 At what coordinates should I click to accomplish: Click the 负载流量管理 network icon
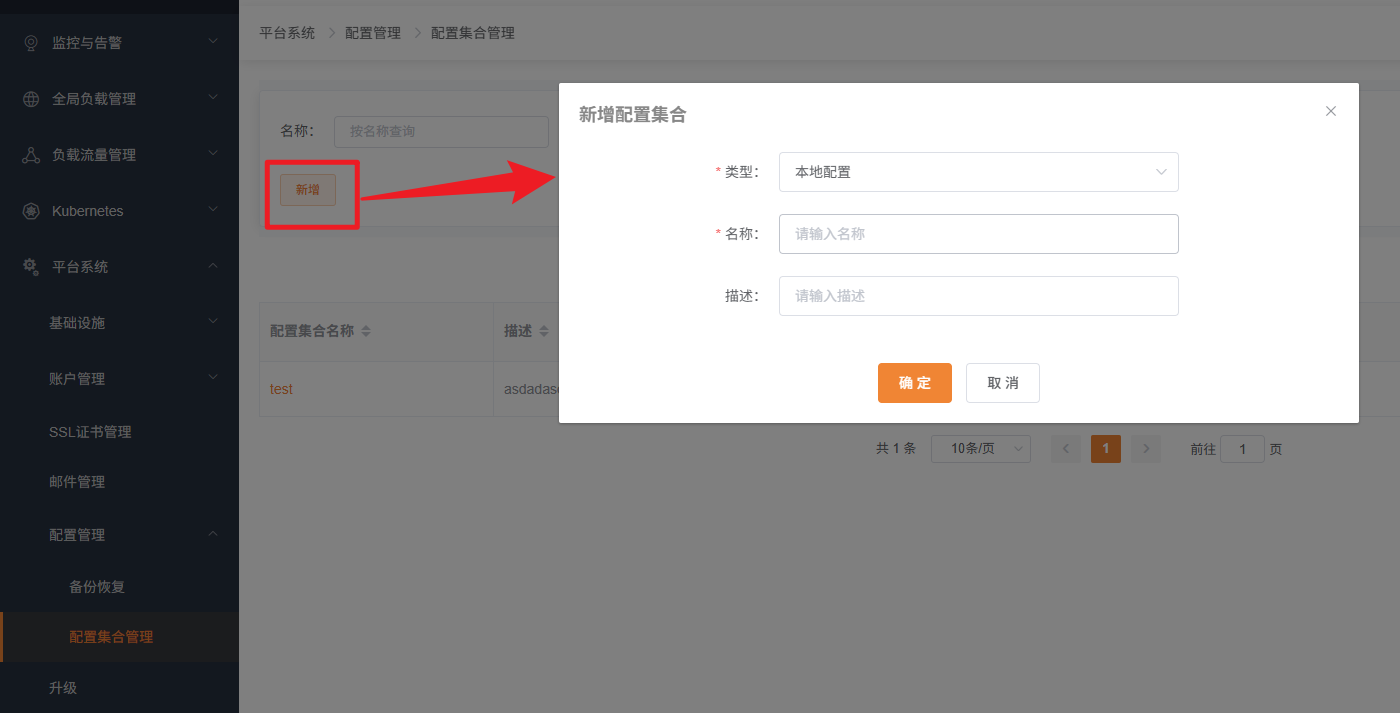31,155
